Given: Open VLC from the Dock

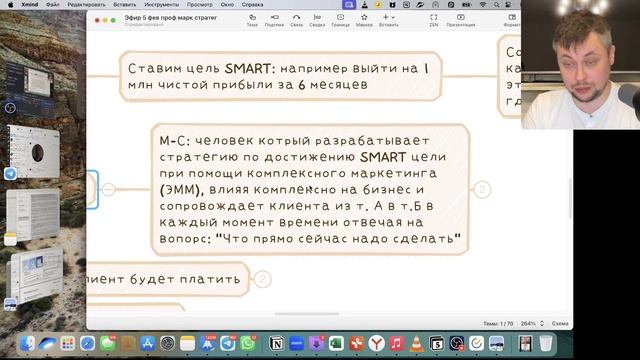Looking at the screenshot, I should click(416, 343).
